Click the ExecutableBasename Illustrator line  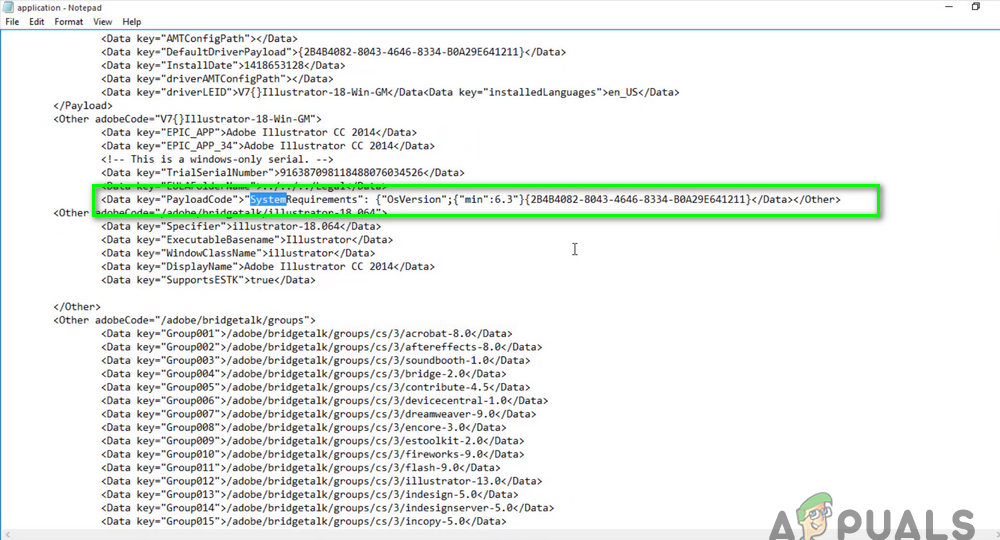point(247,240)
